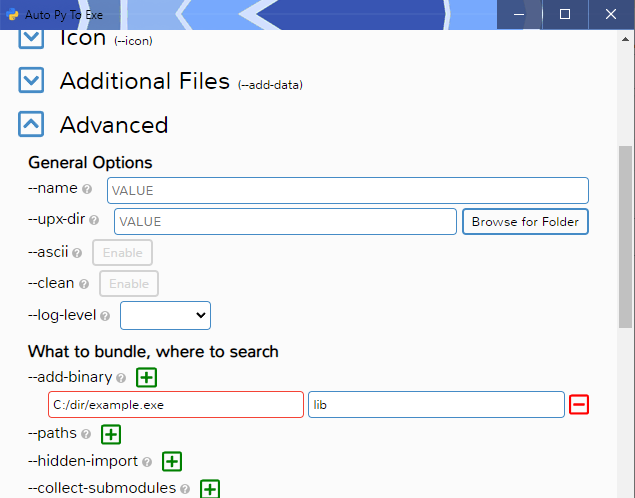Click the 'What to bundle, where to search' heading
The width and height of the screenshot is (635, 498).
pyautogui.click(x=153, y=351)
